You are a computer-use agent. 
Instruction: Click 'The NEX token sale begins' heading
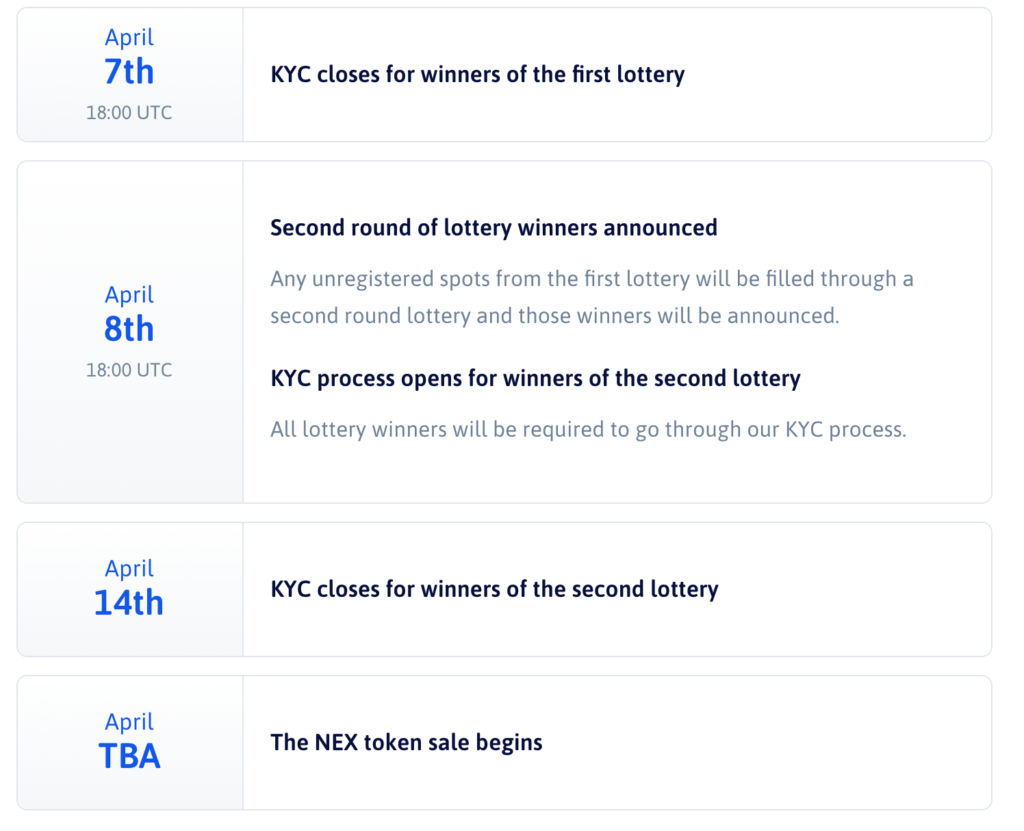click(406, 743)
